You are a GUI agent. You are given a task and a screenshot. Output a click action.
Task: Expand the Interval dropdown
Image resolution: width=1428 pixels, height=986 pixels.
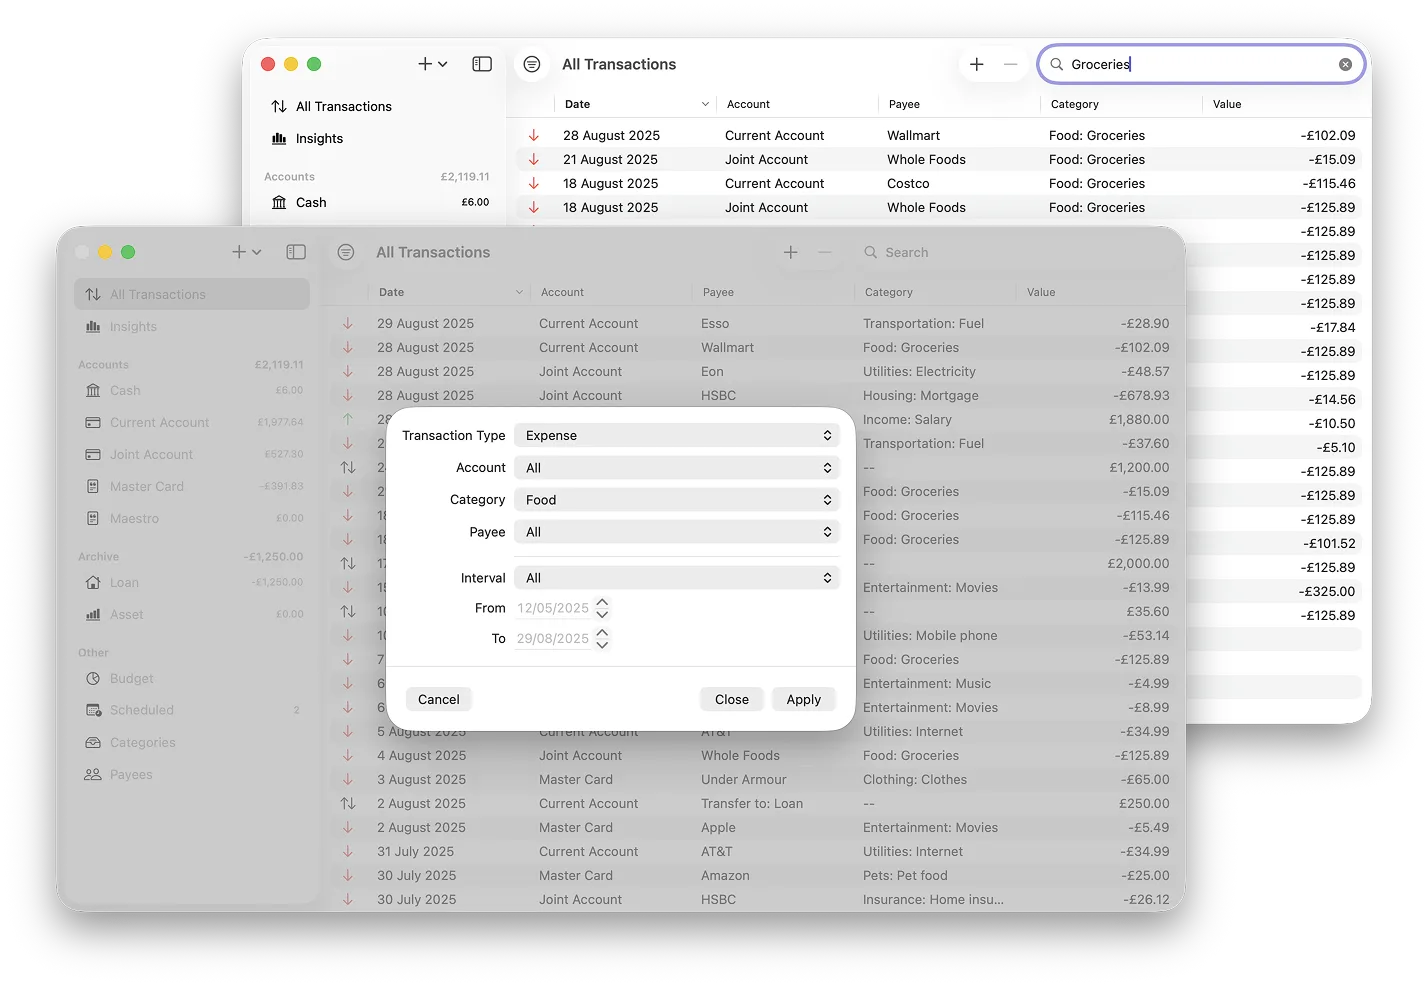pos(677,577)
